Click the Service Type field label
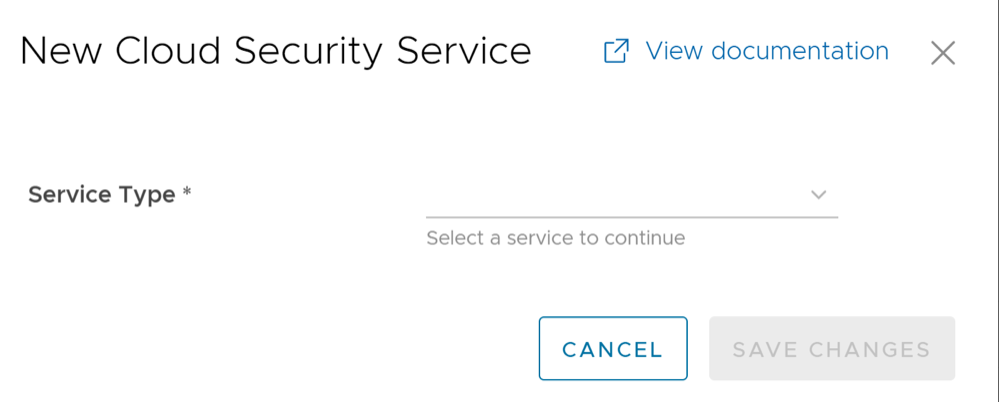 coord(101,194)
